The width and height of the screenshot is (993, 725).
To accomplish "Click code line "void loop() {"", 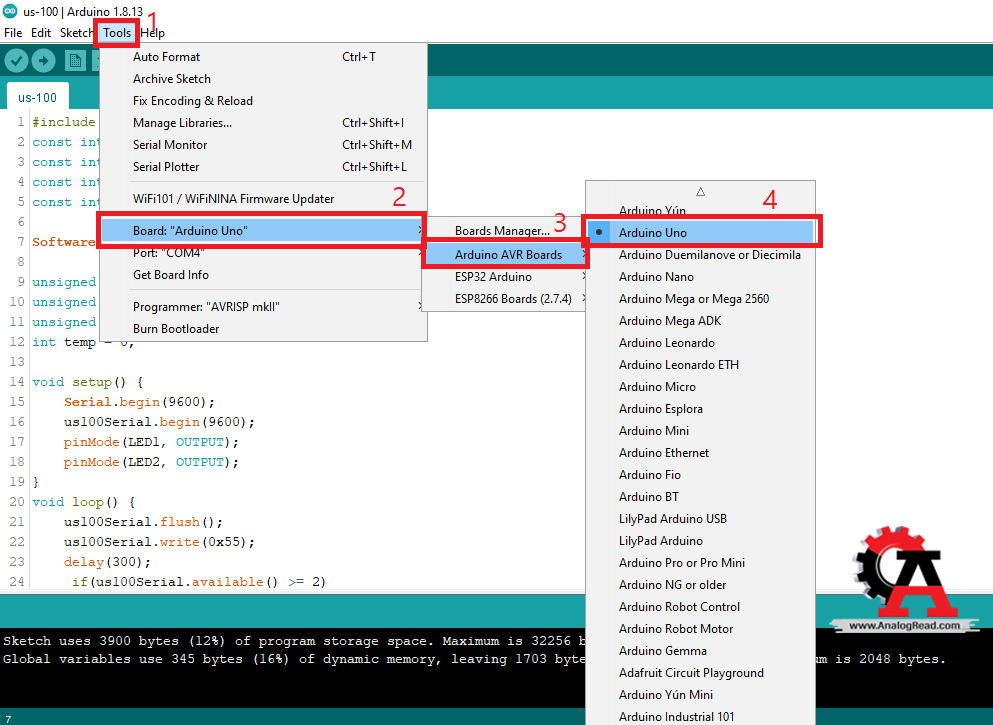I will tap(84, 502).
